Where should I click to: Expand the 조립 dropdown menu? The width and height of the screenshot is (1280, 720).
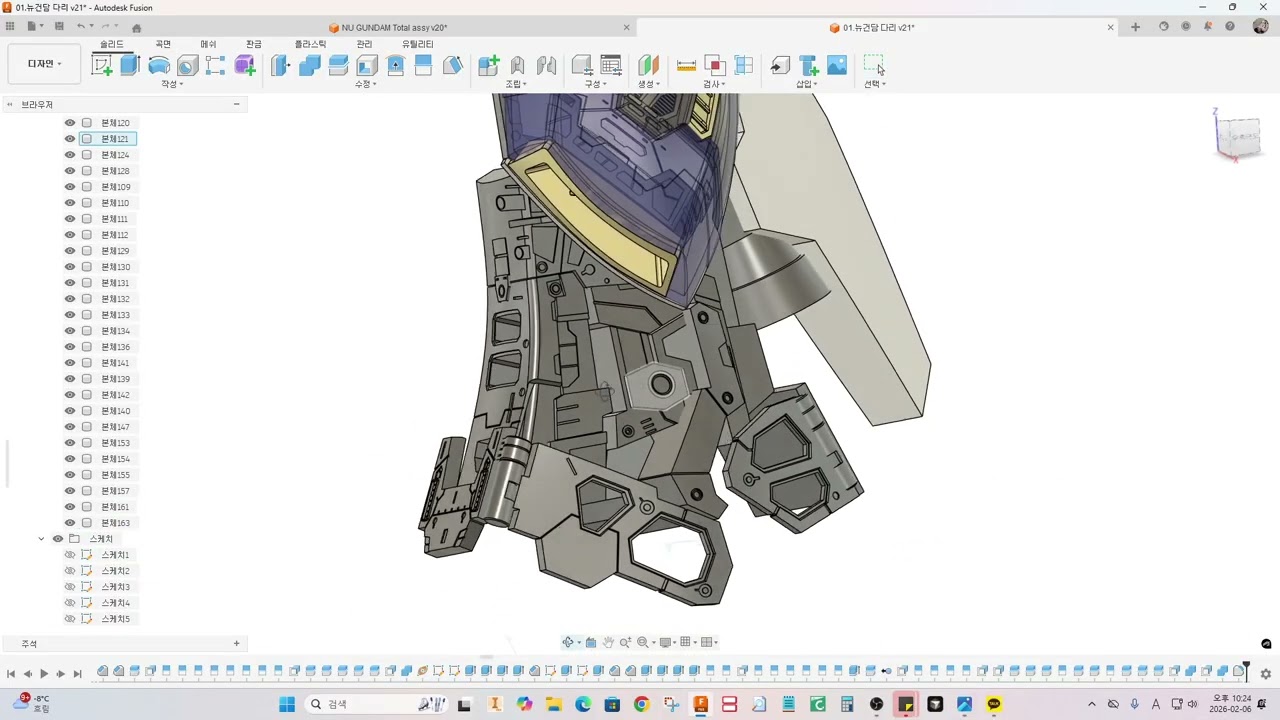pyautogui.click(x=516, y=84)
